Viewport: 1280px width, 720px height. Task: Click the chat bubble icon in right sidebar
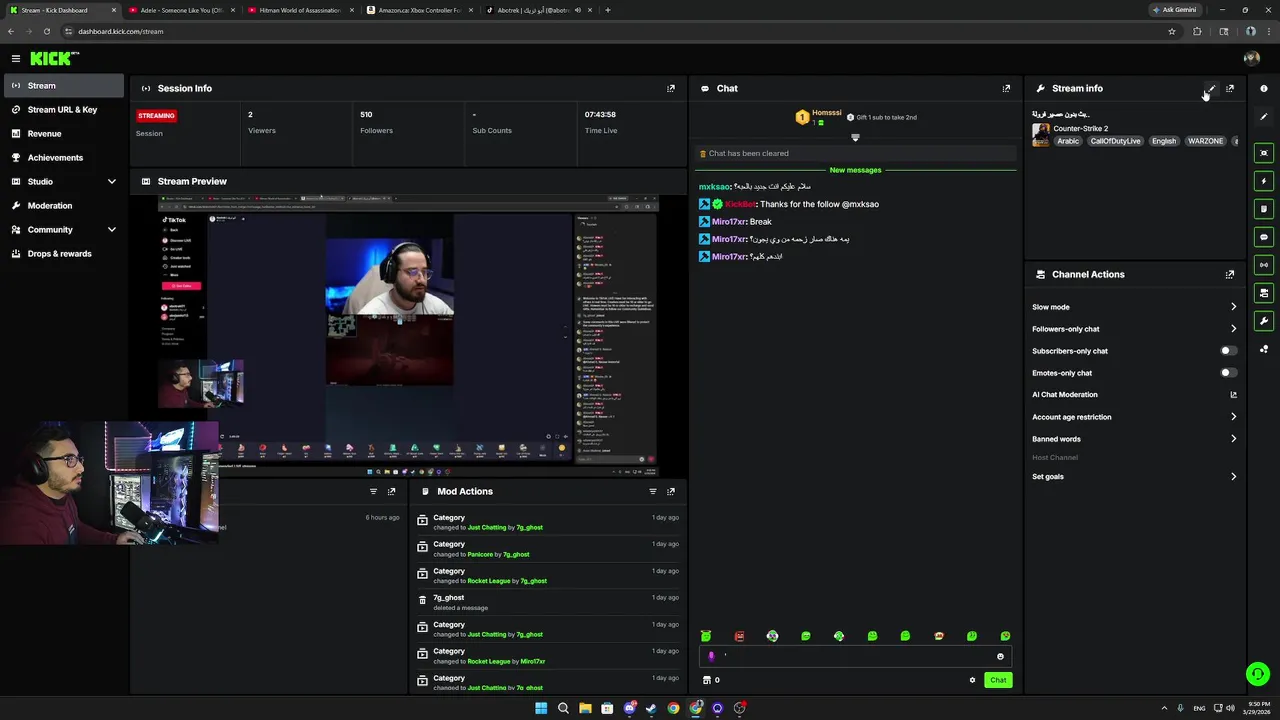pyautogui.click(x=1264, y=237)
